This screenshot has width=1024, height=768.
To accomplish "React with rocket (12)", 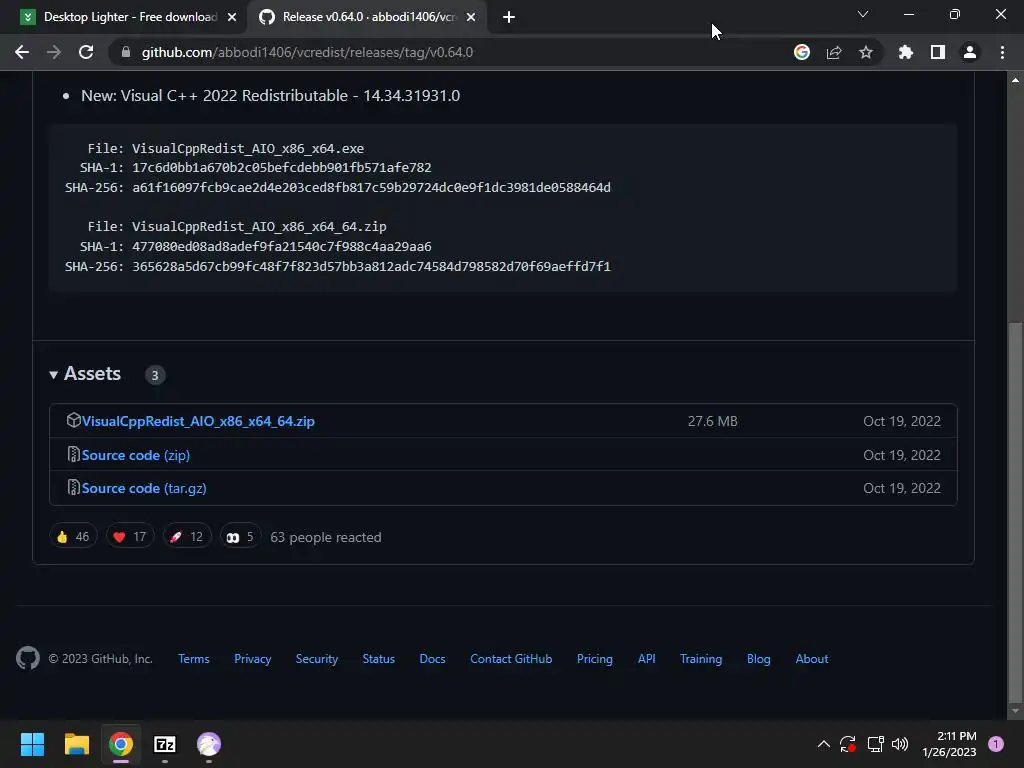I will [187, 537].
